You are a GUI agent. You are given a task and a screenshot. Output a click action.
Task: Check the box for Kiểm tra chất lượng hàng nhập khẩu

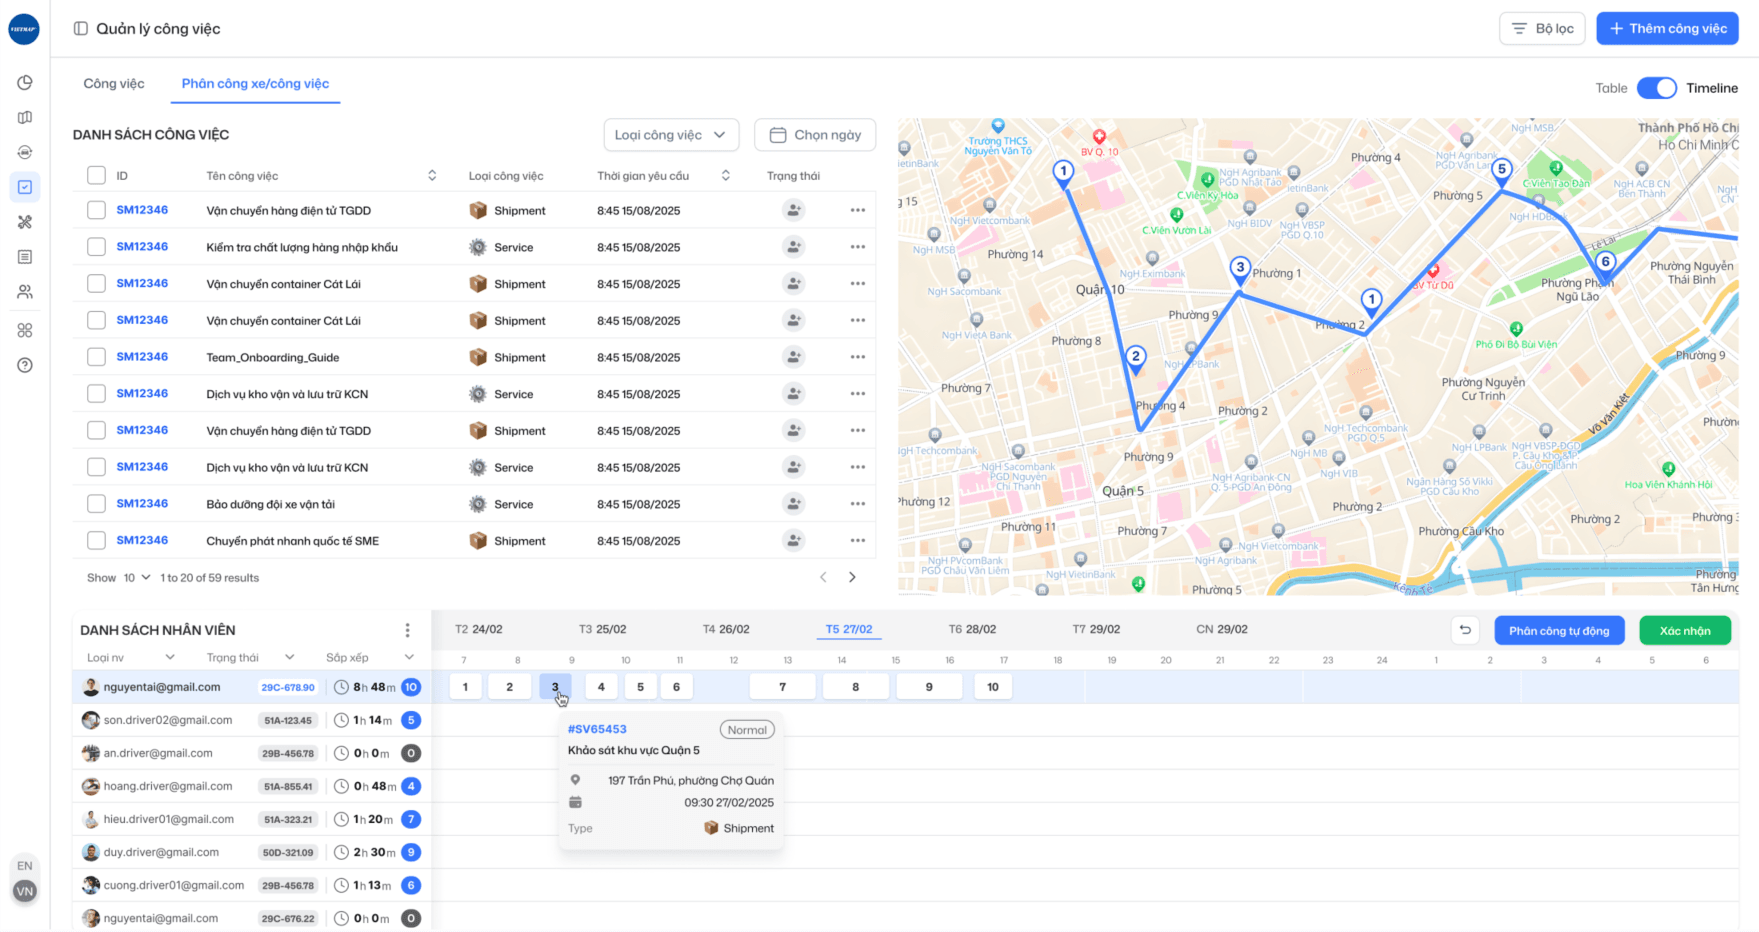pyautogui.click(x=96, y=247)
